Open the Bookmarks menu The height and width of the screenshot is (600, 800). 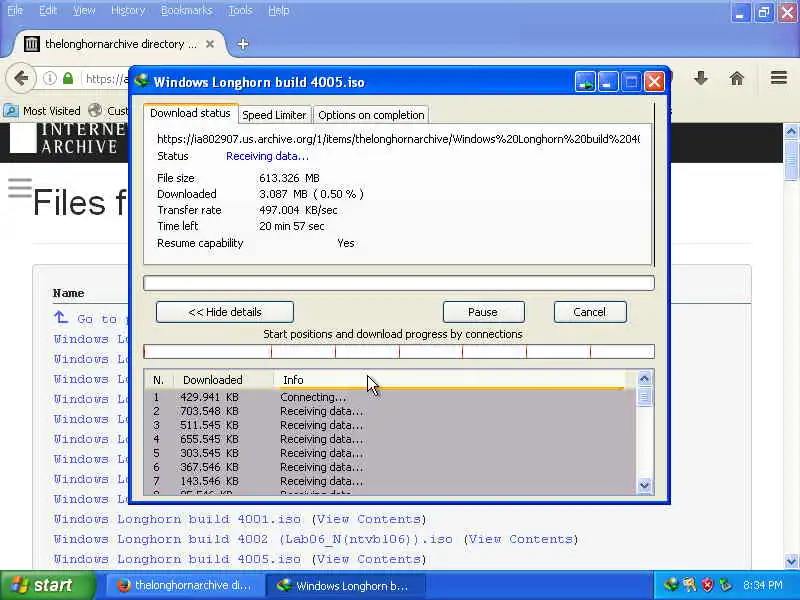[x=186, y=10]
